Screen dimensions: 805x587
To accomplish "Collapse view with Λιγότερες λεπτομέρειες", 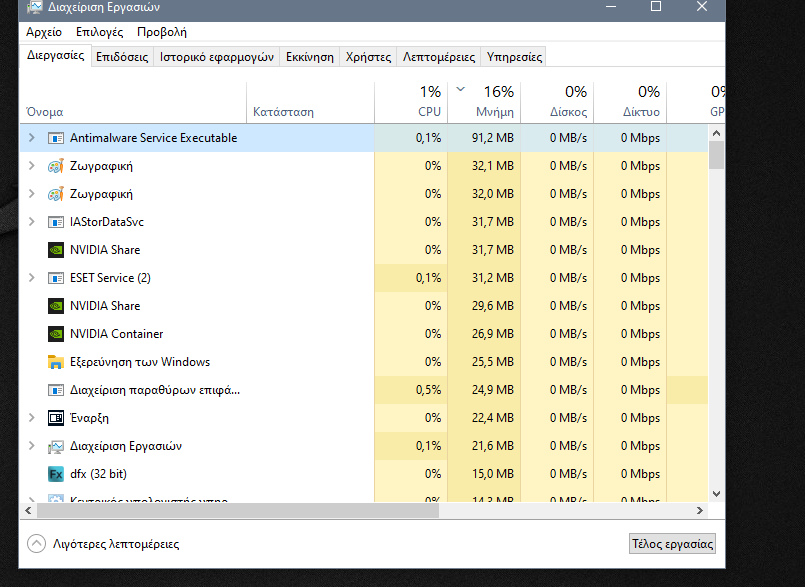I will pyautogui.click(x=105, y=544).
